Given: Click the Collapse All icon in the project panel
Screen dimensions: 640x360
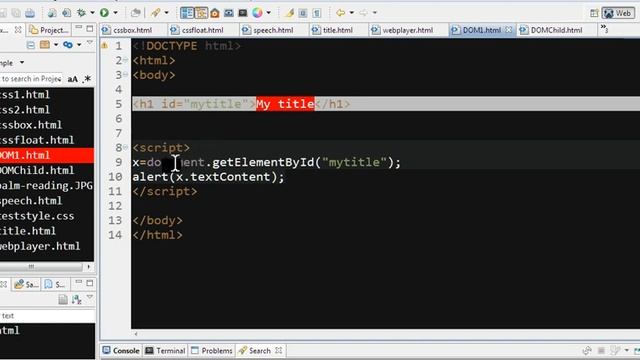Looking at the screenshot, I should pos(30,44).
